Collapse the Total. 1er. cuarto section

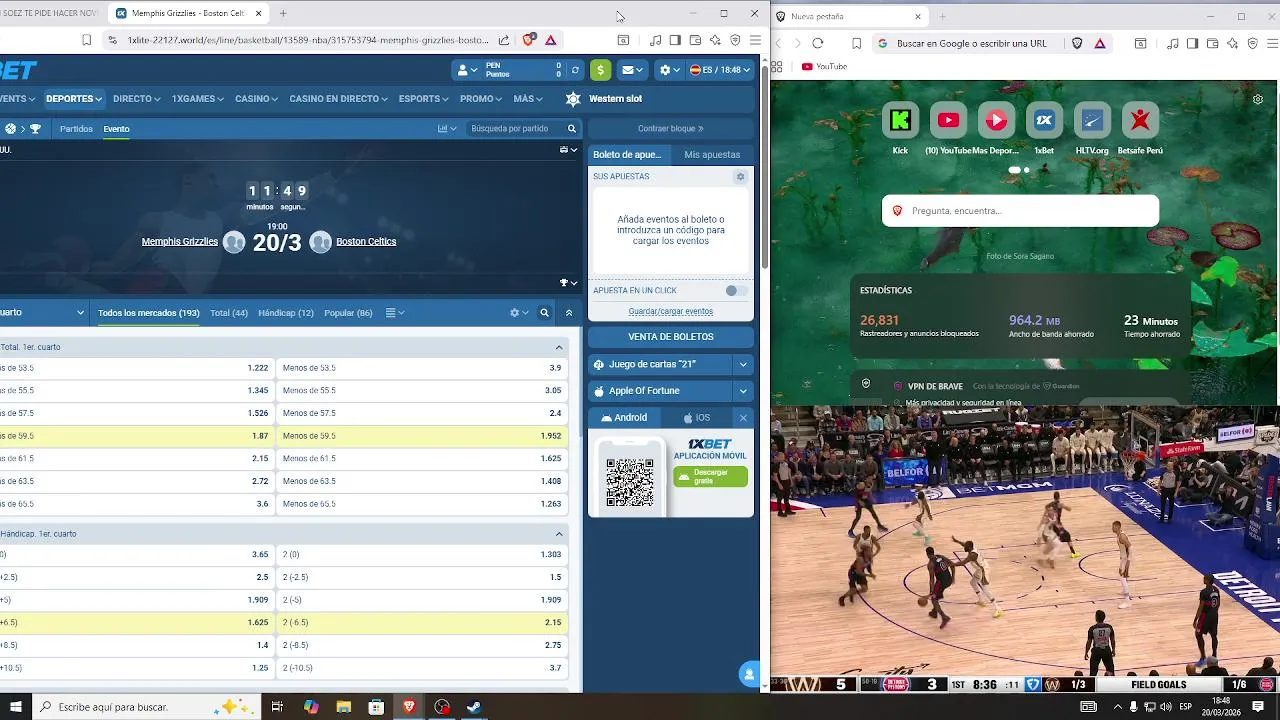tap(559, 347)
